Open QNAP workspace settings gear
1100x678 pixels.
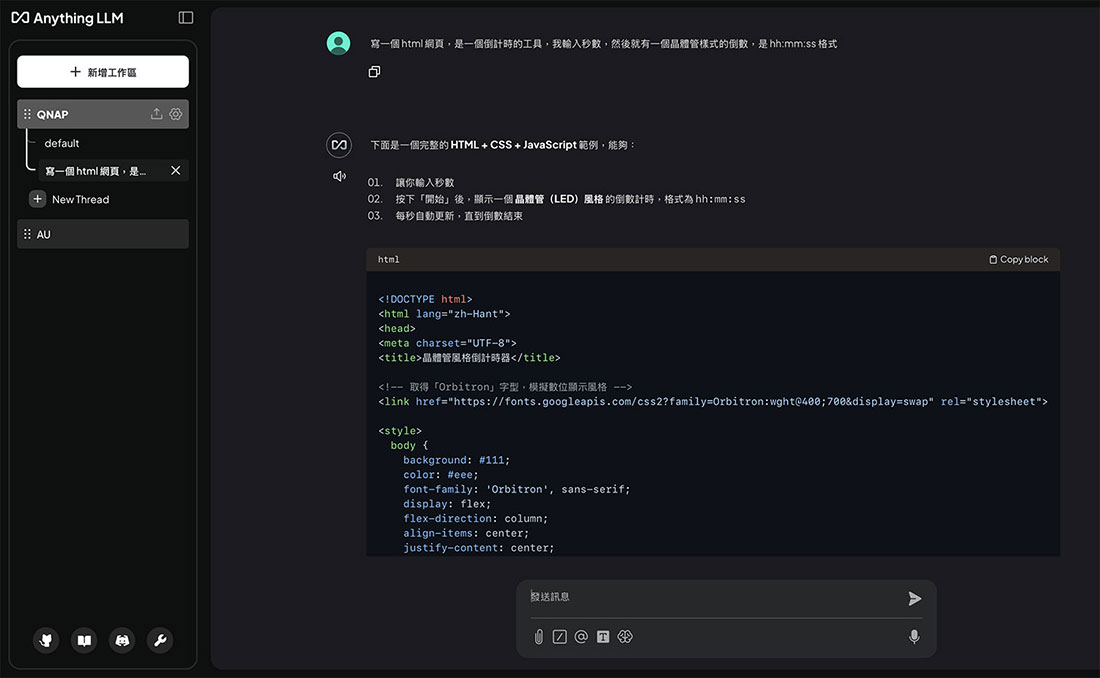175,114
